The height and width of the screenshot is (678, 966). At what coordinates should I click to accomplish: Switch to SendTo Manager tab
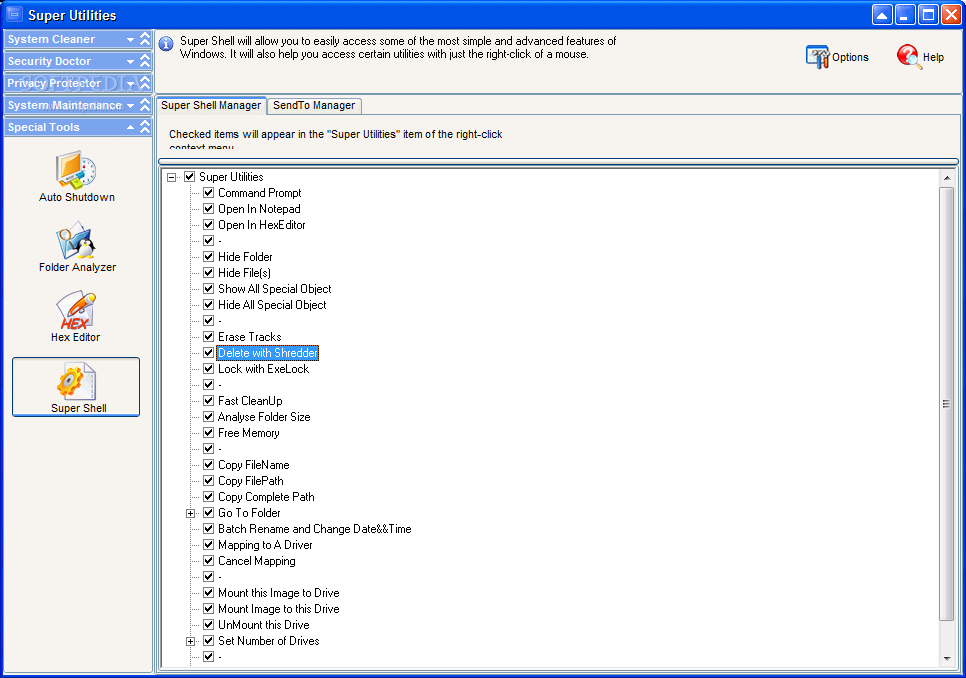(314, 105)
